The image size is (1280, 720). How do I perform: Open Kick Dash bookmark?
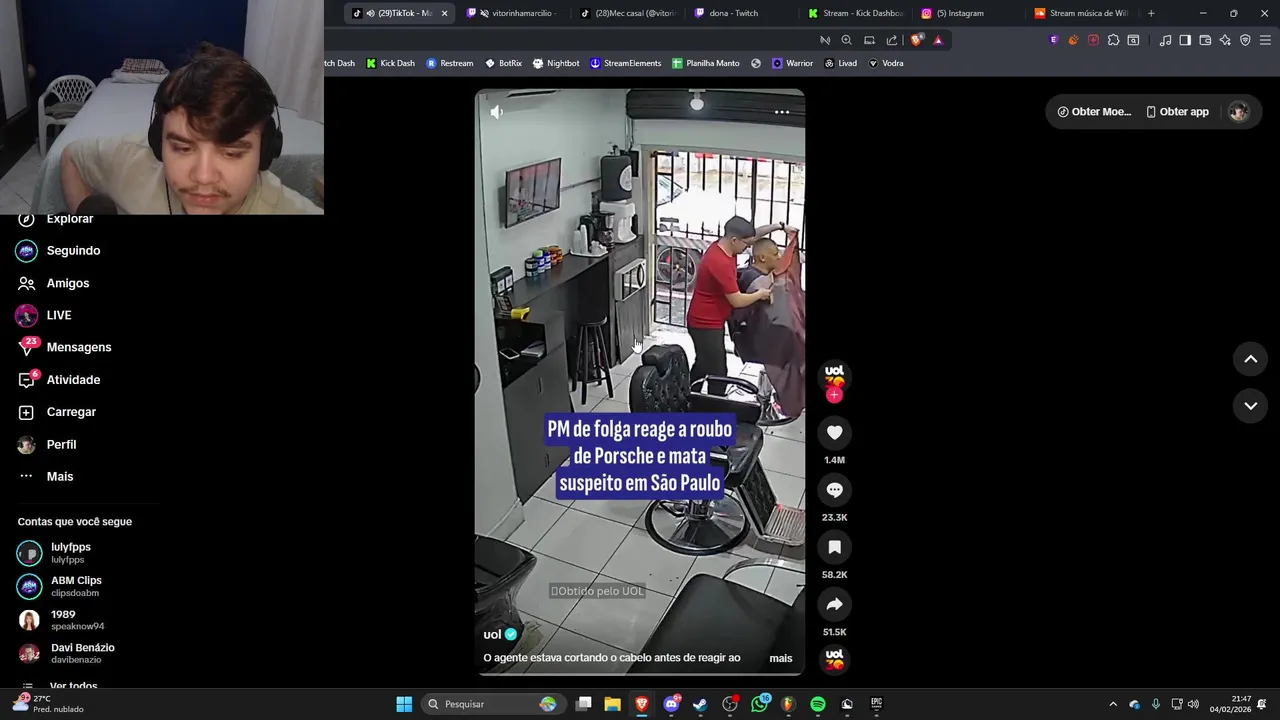[x=391, y=63]
